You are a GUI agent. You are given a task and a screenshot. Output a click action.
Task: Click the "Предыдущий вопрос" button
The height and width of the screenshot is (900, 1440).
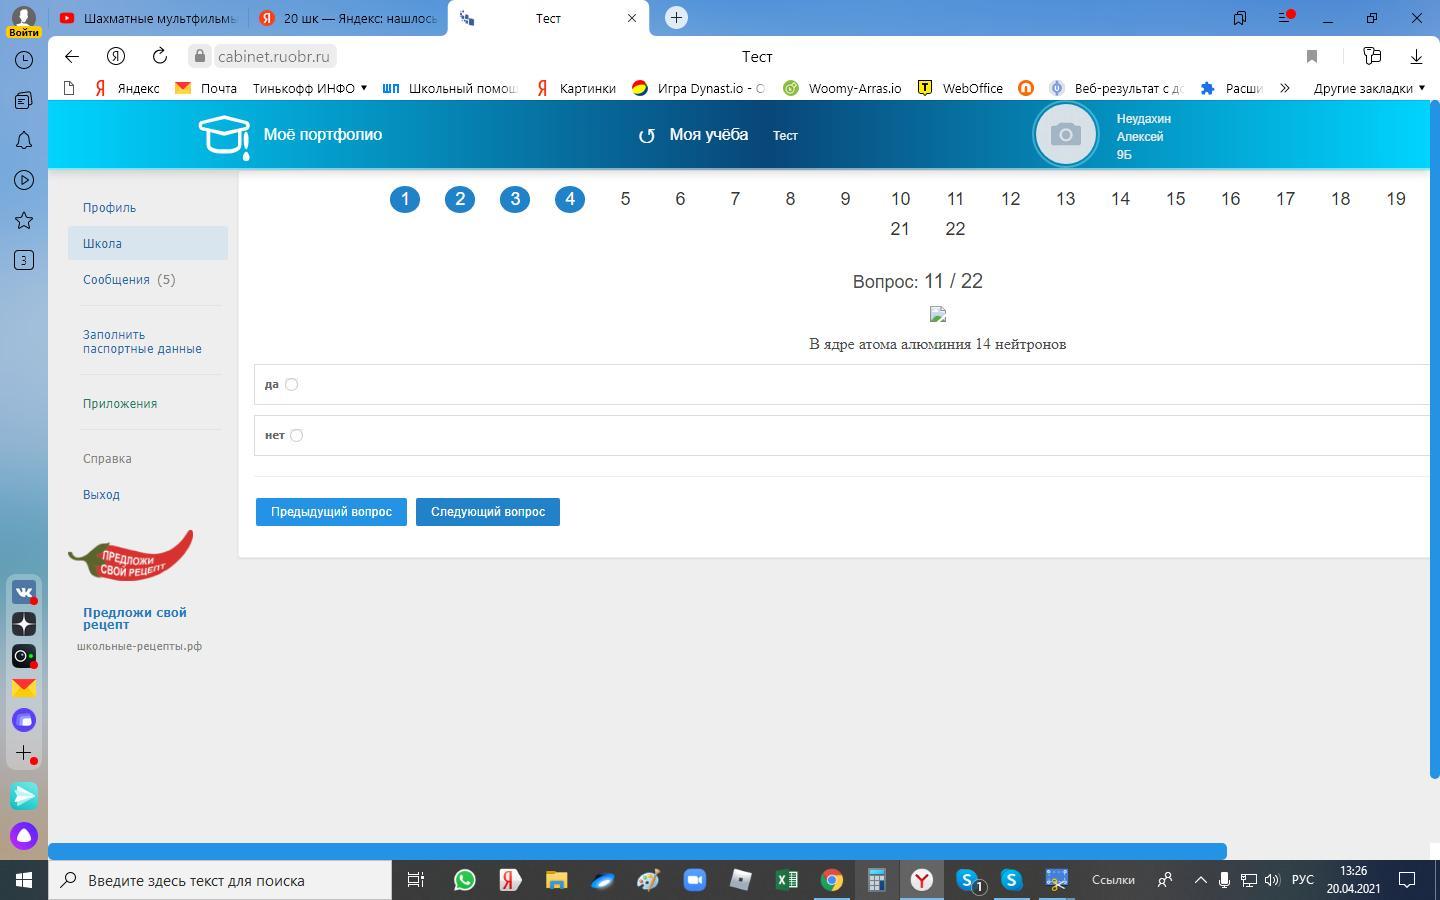point(331,512)
